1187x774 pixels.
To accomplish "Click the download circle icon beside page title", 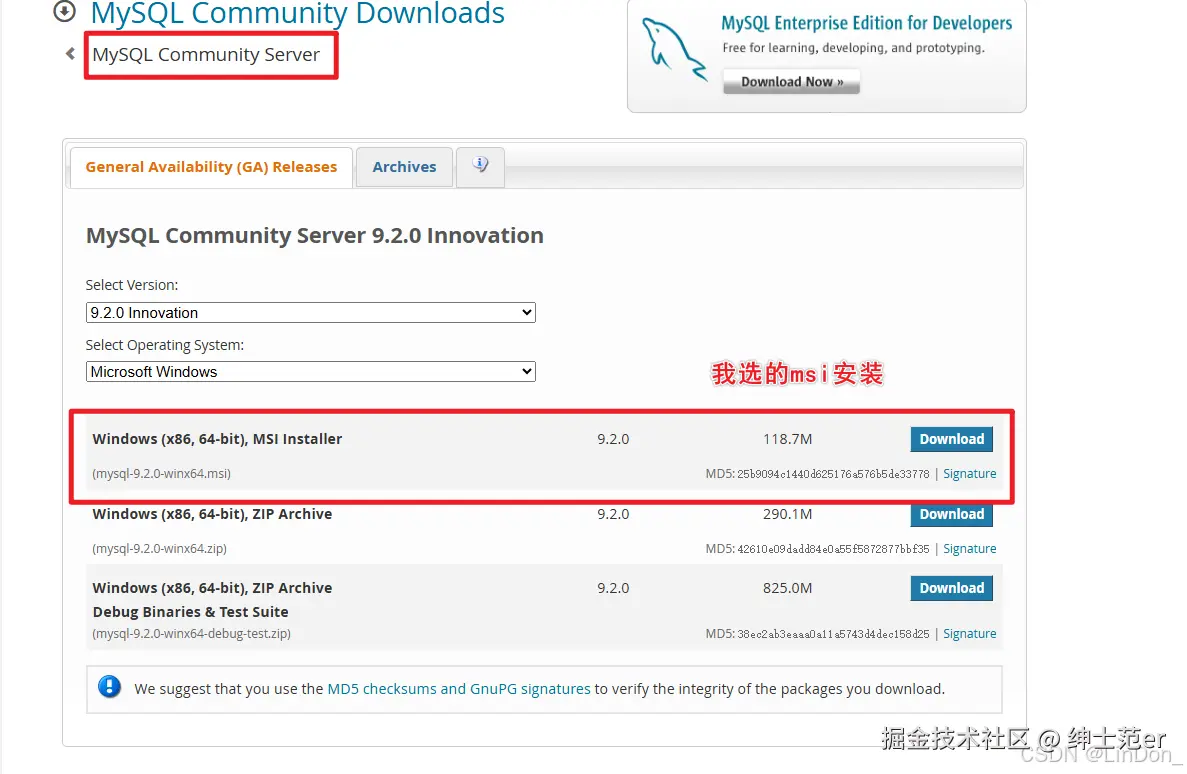I will tap(64, 11).
